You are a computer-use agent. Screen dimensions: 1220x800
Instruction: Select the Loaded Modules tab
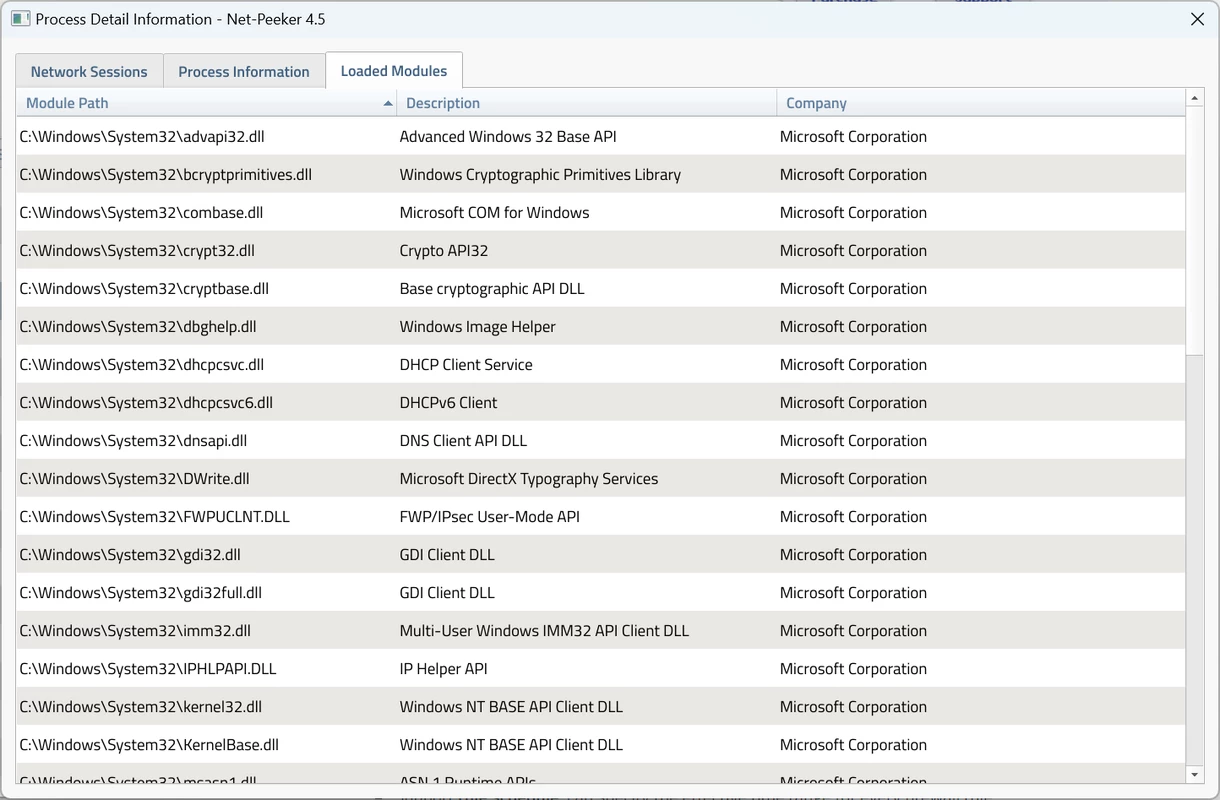[394, 71]
